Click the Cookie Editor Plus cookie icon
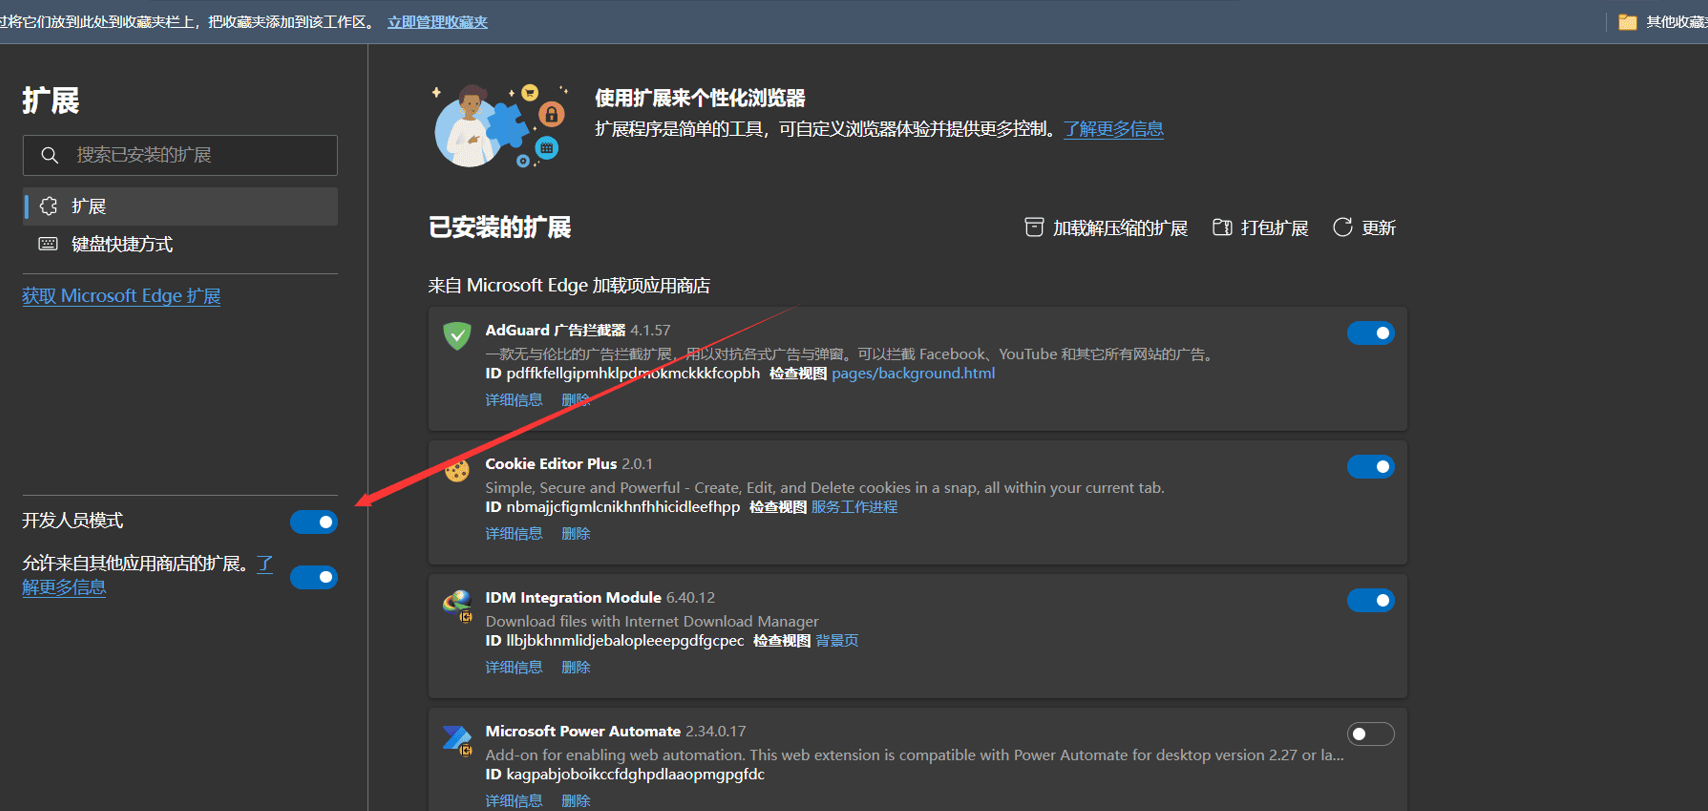This screenshot has width=1708, height=811. pyautogui.click(x=457, y=470)
